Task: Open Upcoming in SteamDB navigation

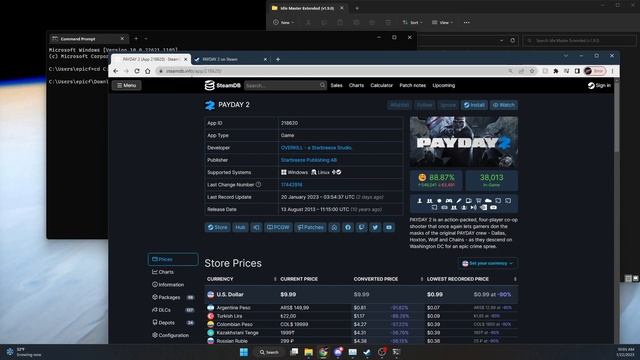Action: [443, 85]
